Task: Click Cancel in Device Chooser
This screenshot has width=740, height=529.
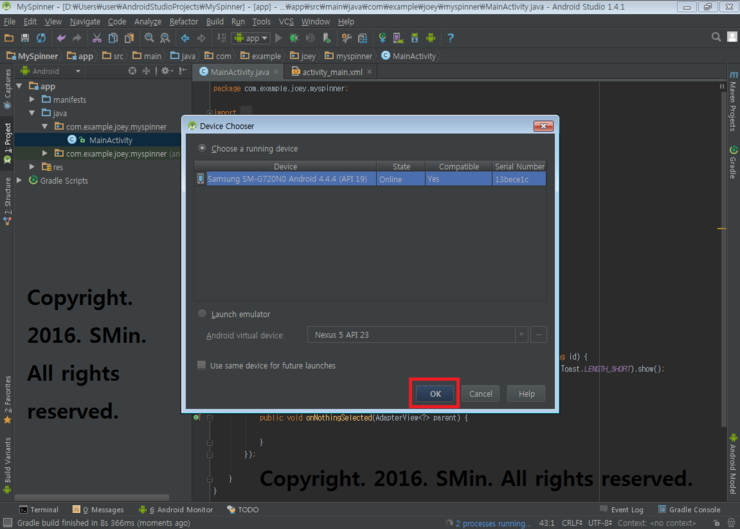Action: tap(480, 394)
